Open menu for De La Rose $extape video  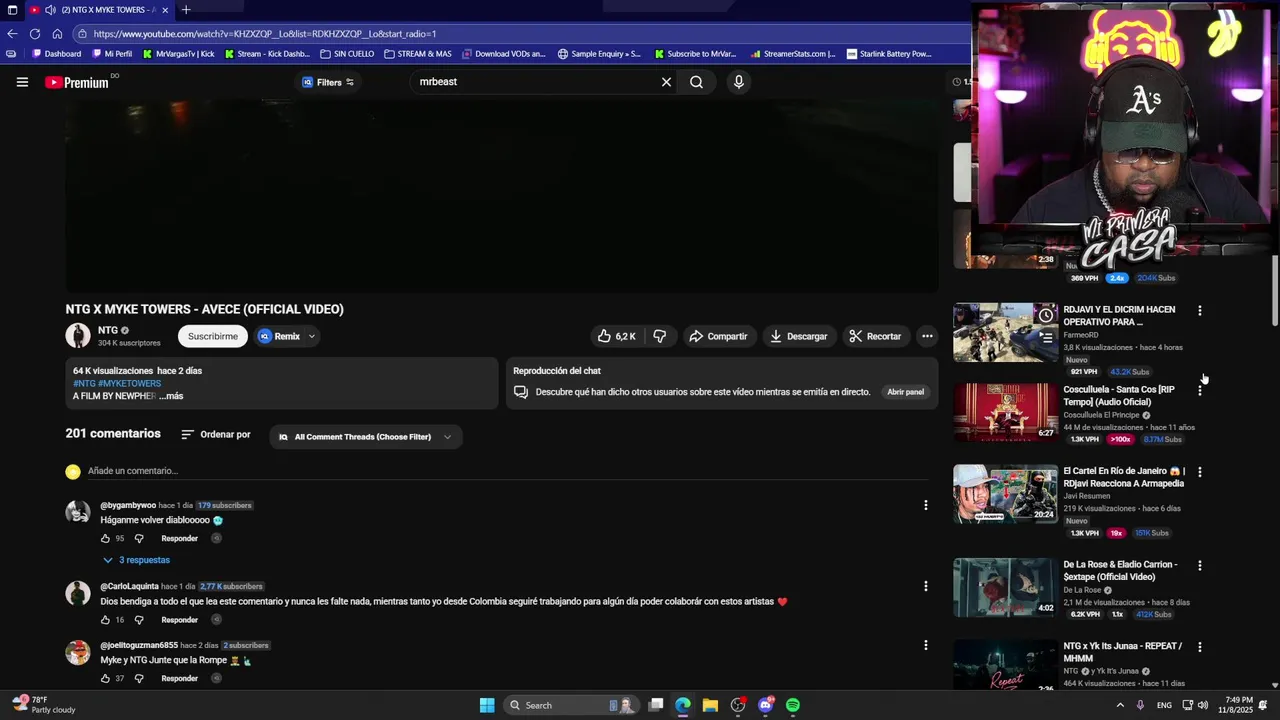click(x=1200, y=565)
